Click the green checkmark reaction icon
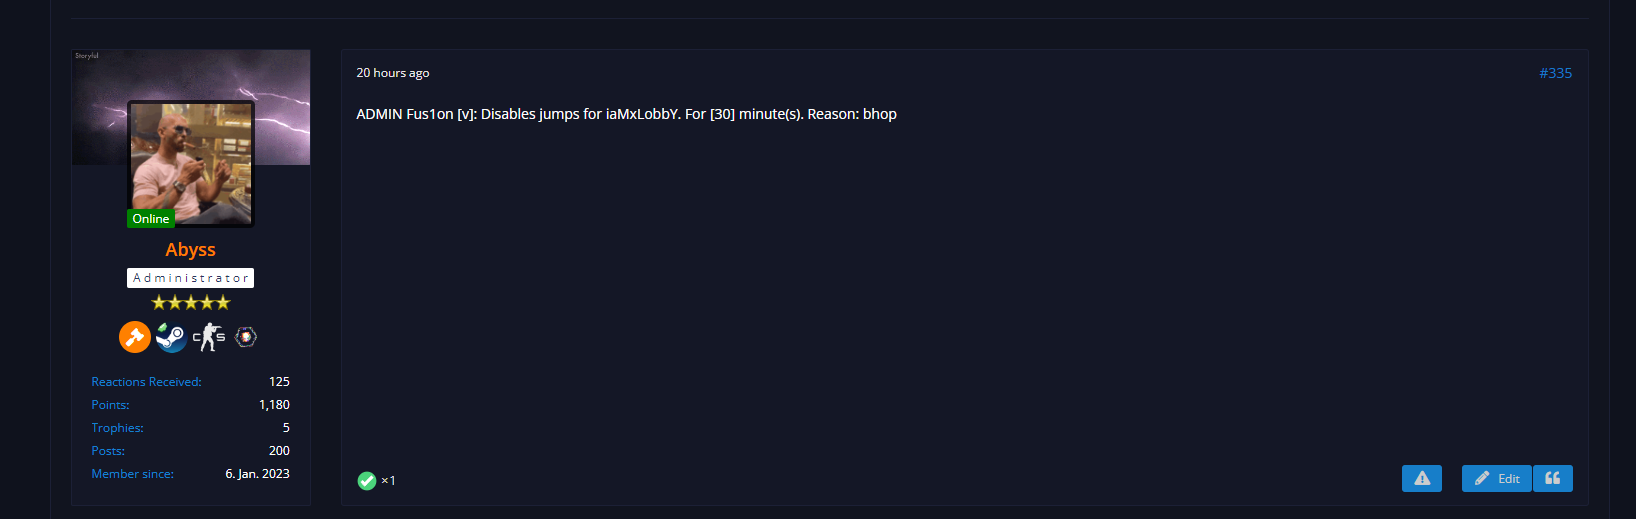This screenshot has height=519, width=1636. (367, 481)
